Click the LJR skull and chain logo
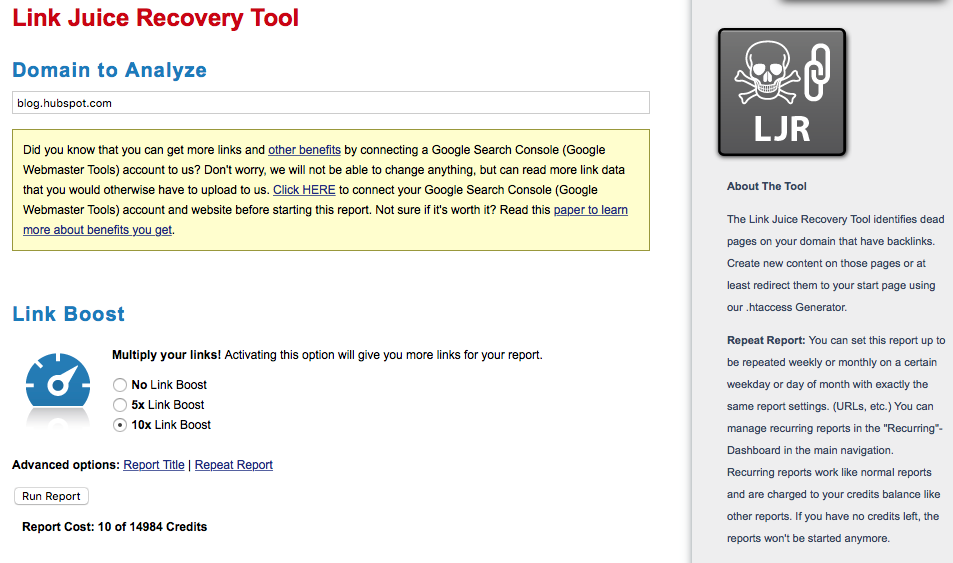 782,92
